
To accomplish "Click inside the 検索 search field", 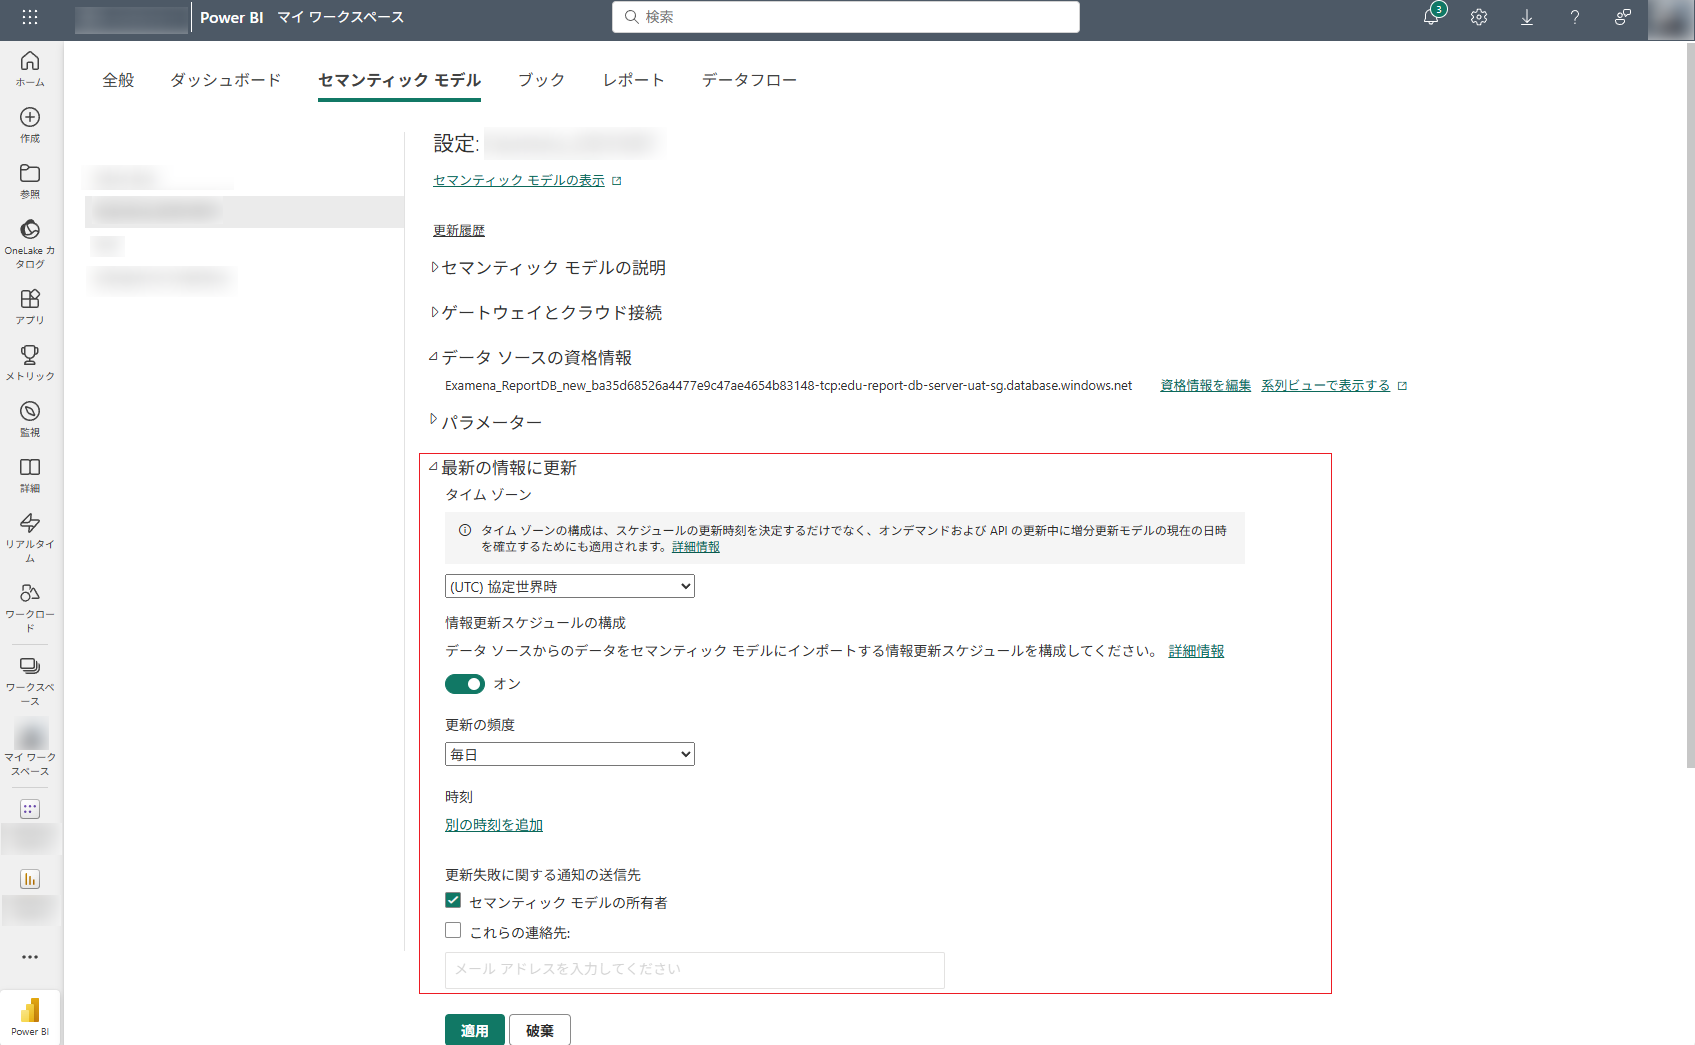I will tap(845, 17).
